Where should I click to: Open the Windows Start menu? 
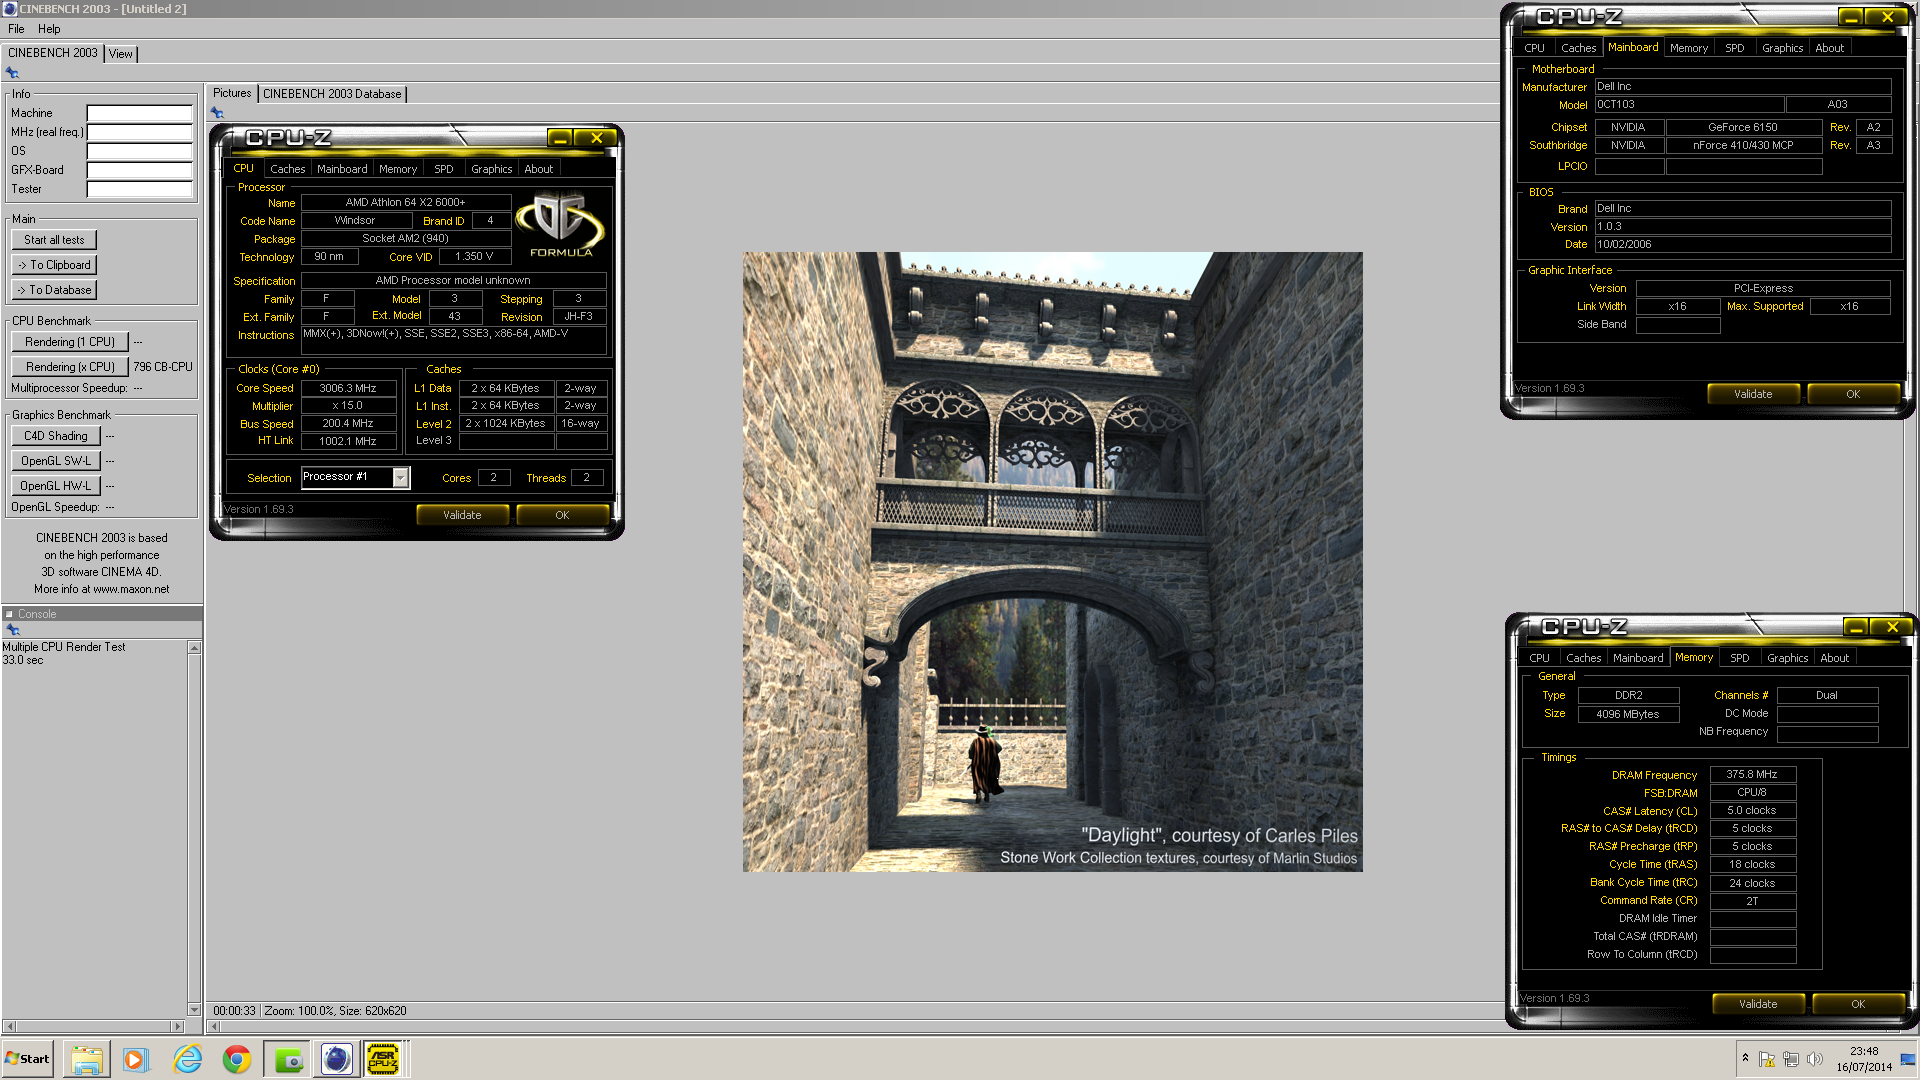(27, 1059)
